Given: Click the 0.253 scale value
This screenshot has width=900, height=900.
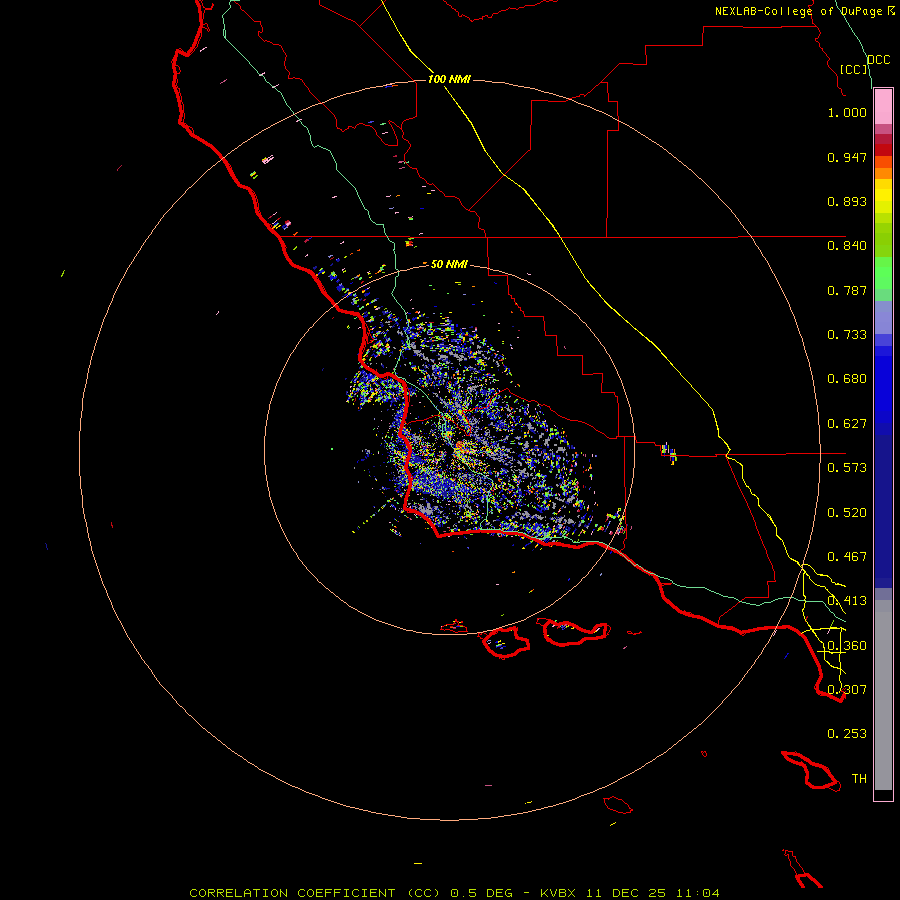Looking at the screenshot, I should point(847,734).
